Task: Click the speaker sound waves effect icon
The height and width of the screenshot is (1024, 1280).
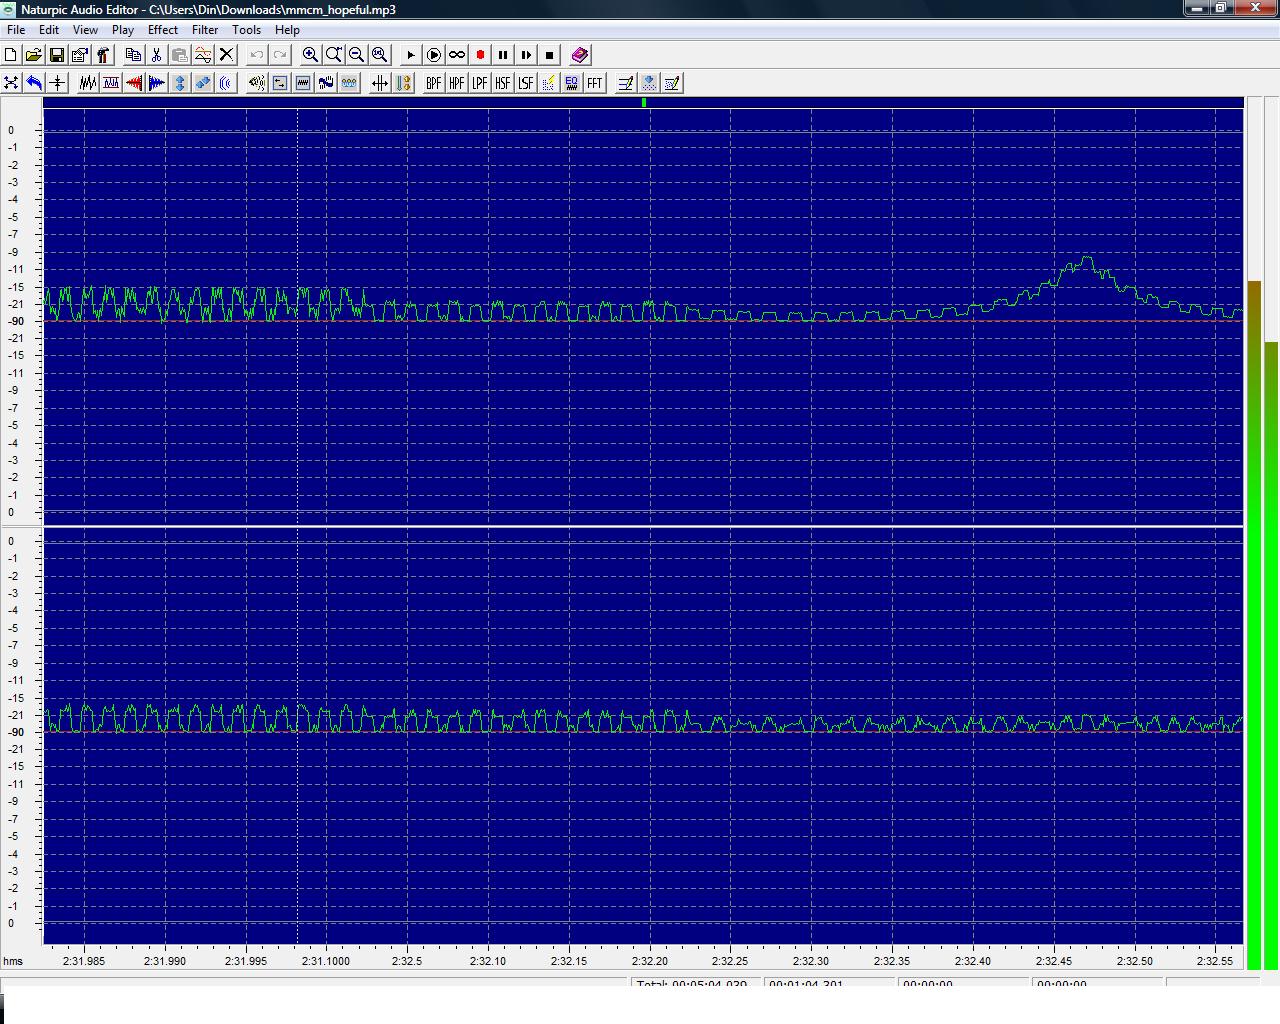Action: tap(257, 83)
